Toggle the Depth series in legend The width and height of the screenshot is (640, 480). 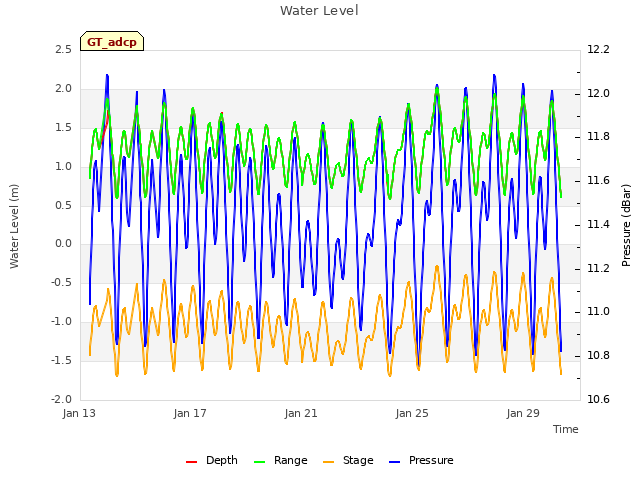211,460
